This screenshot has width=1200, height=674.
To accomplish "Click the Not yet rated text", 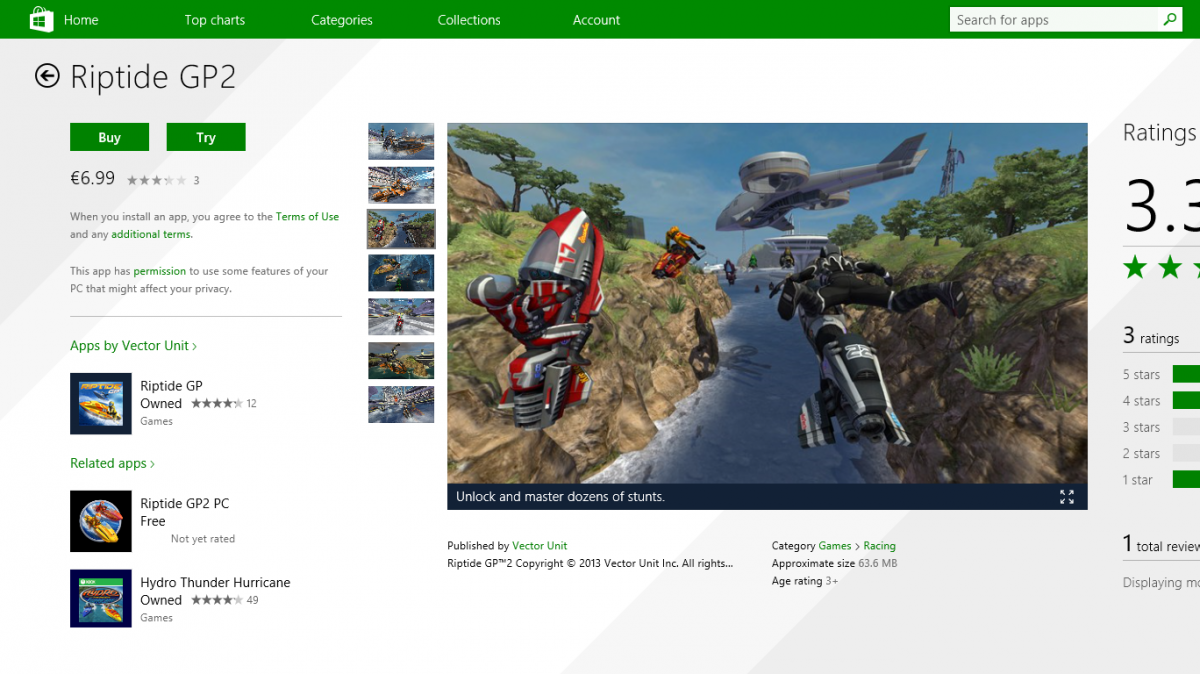I will 203,539.
